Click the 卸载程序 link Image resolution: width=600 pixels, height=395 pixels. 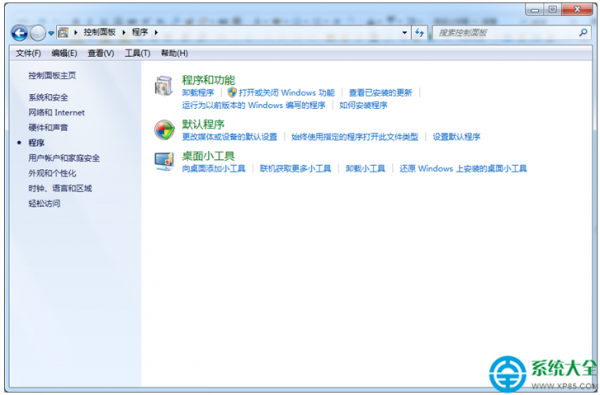198,93
